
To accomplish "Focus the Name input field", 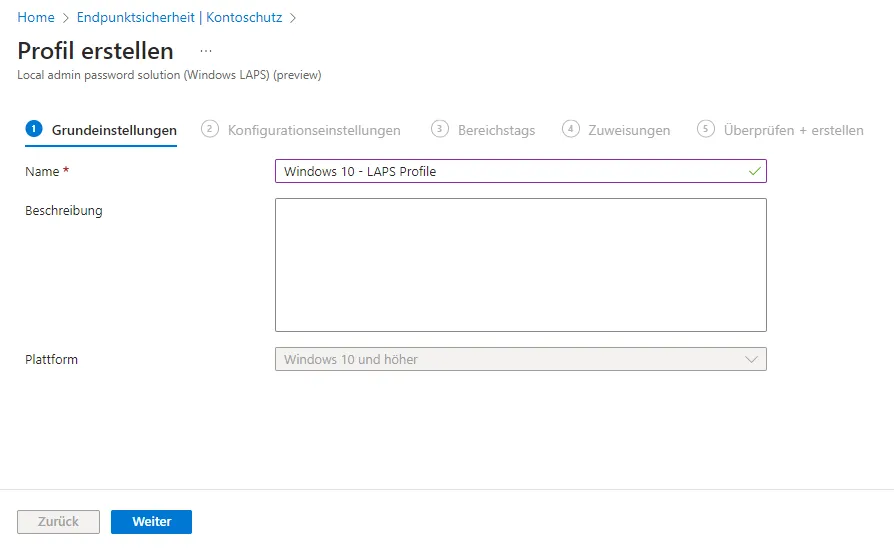I will [x=510, y=171].
